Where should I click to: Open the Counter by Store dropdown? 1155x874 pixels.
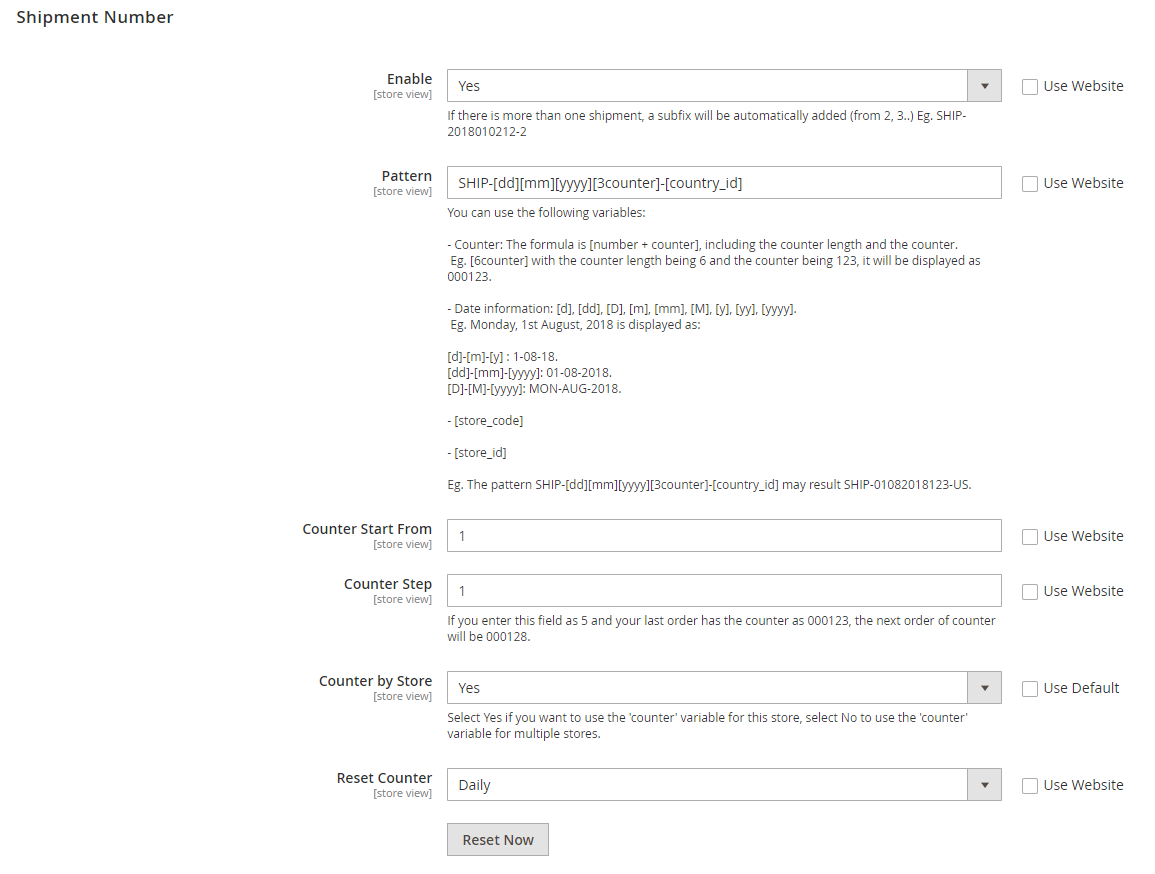point(723,688)
